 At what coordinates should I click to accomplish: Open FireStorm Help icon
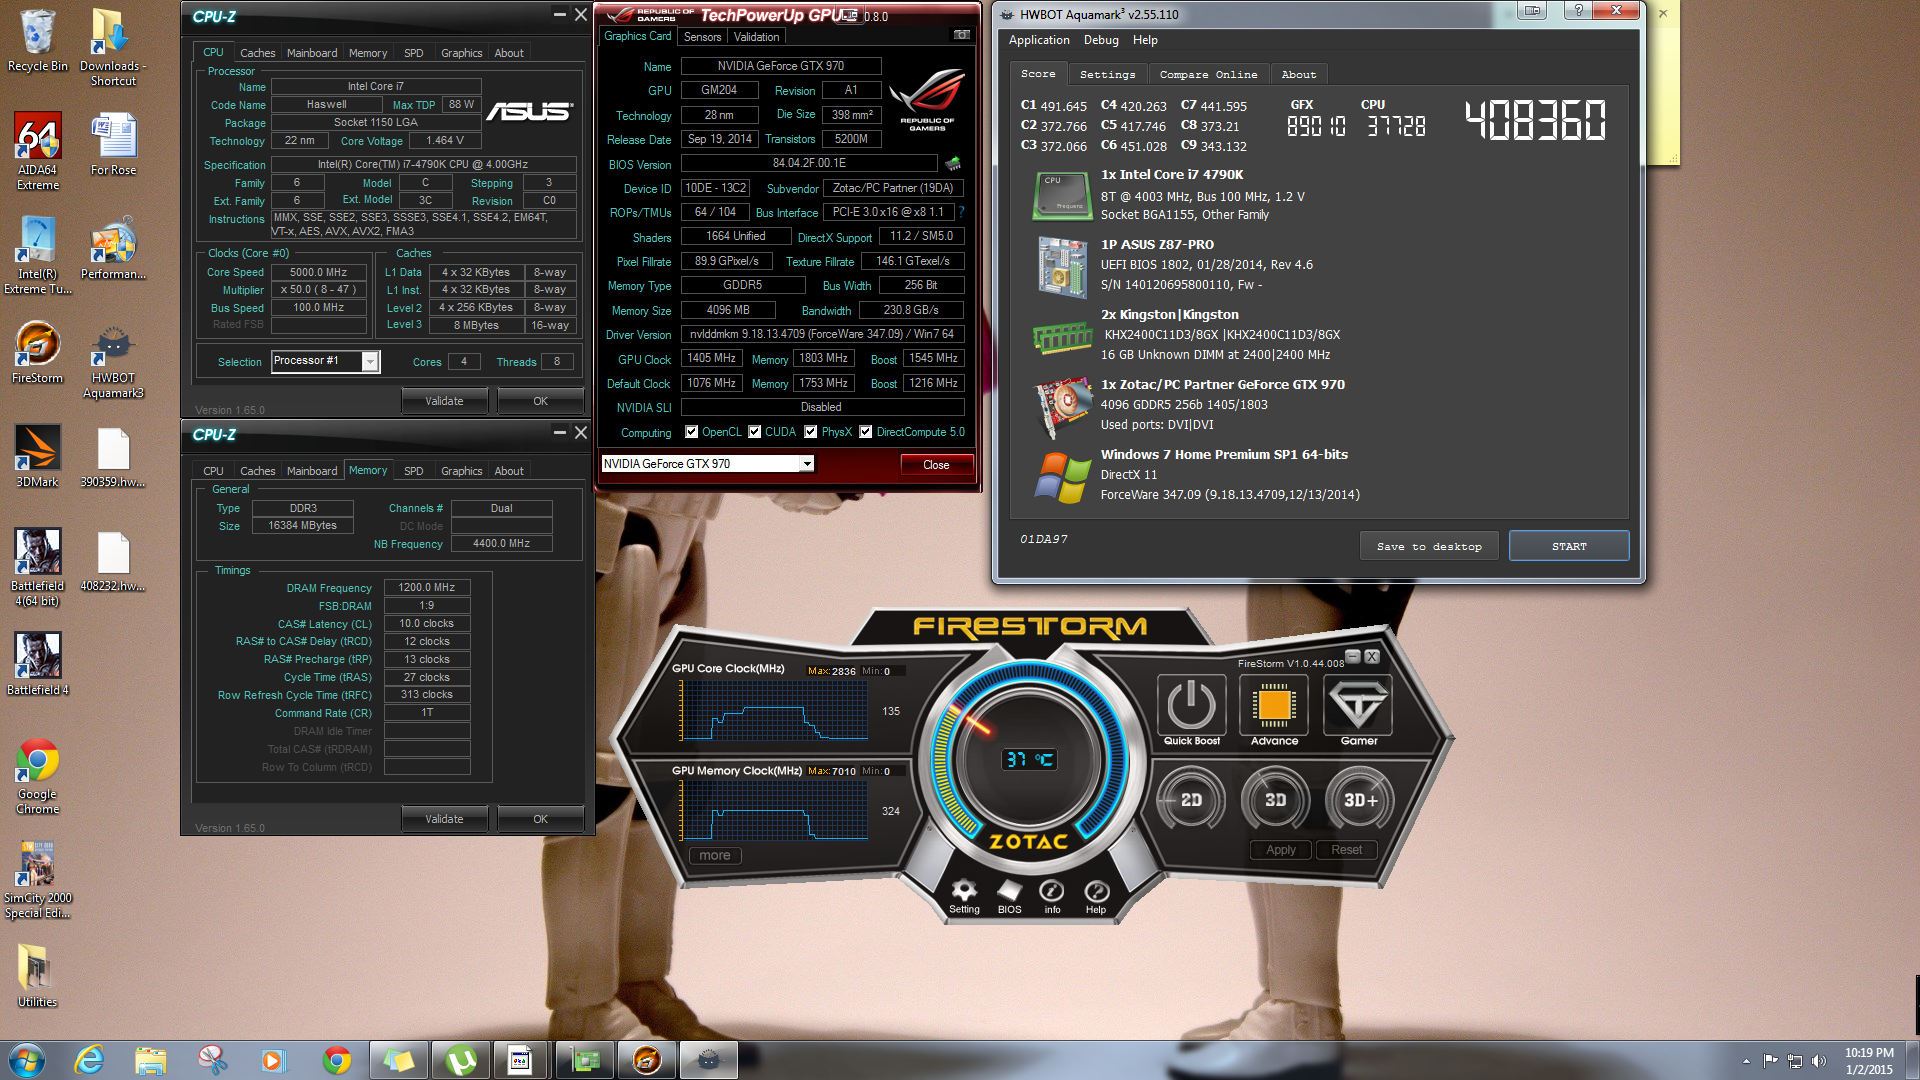pos(1096,896)
